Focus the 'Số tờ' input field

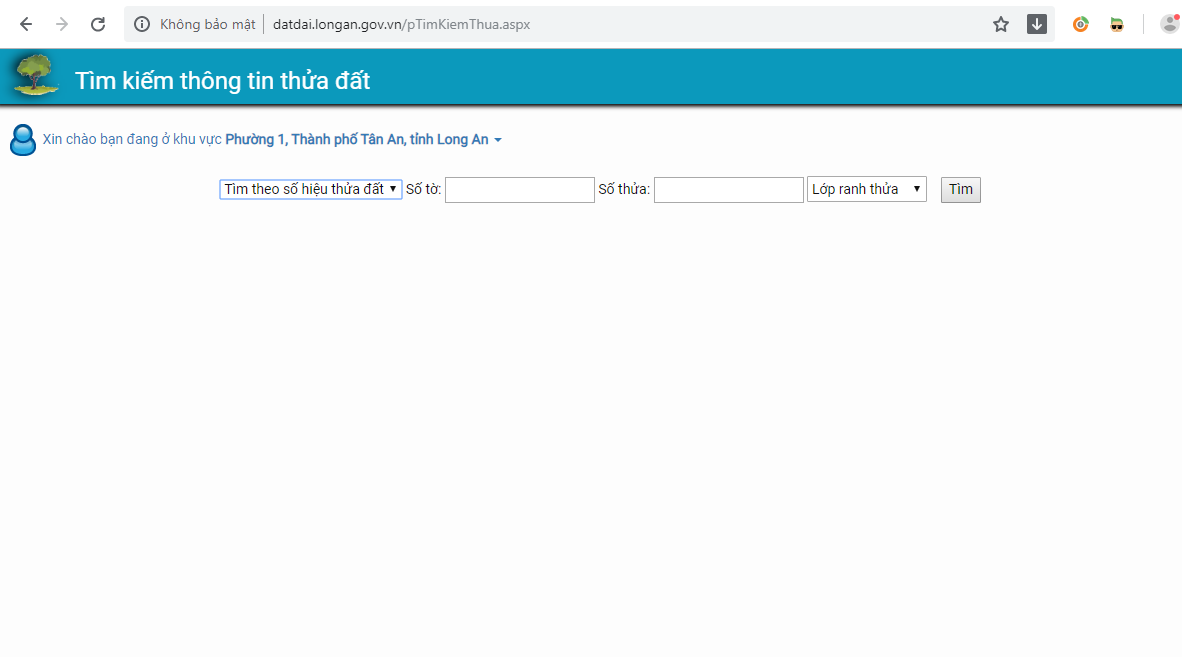click(520, 190)
